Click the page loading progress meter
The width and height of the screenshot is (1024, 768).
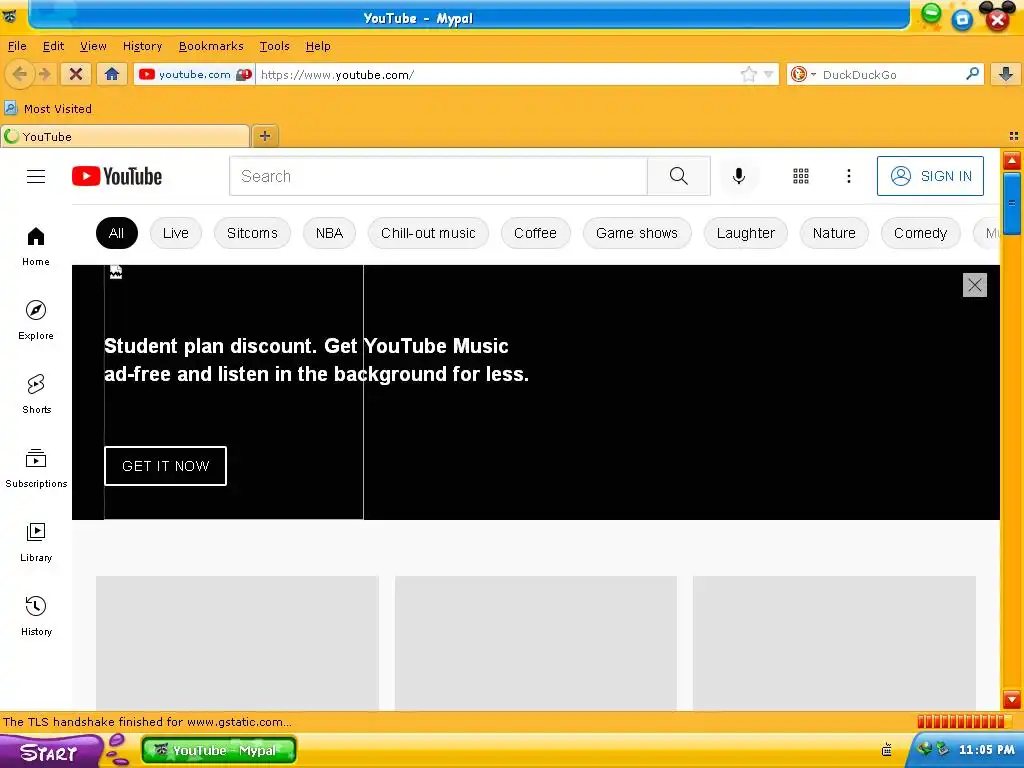[964, 722]
